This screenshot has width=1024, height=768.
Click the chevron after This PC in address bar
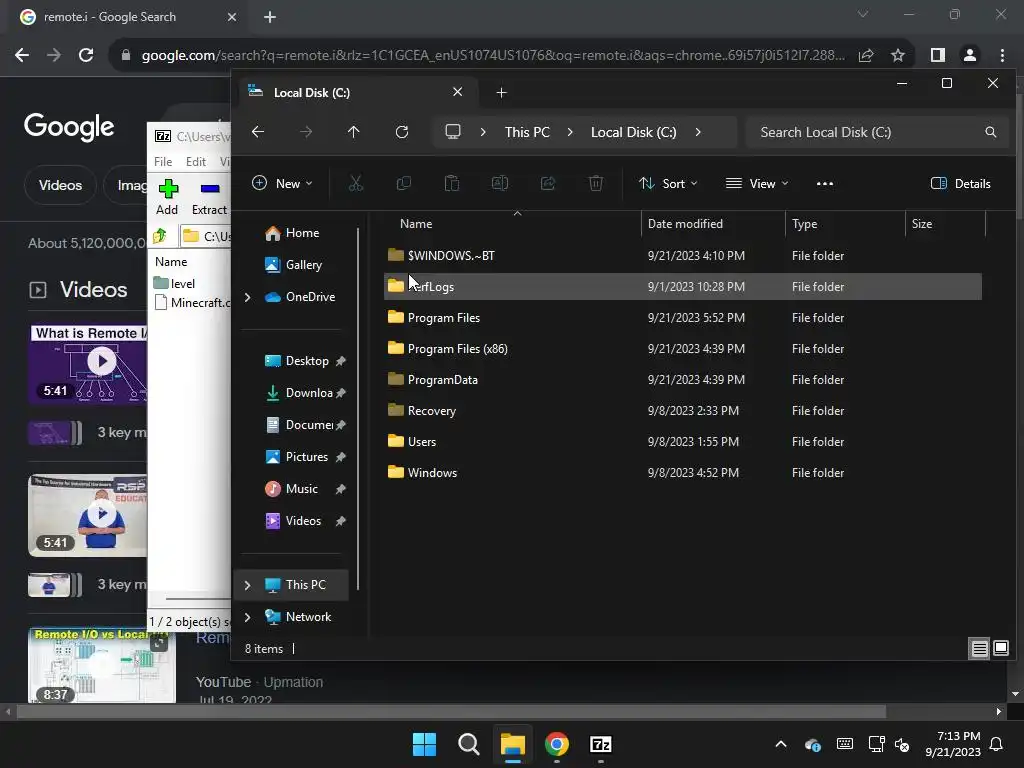[x=570, y=132]
